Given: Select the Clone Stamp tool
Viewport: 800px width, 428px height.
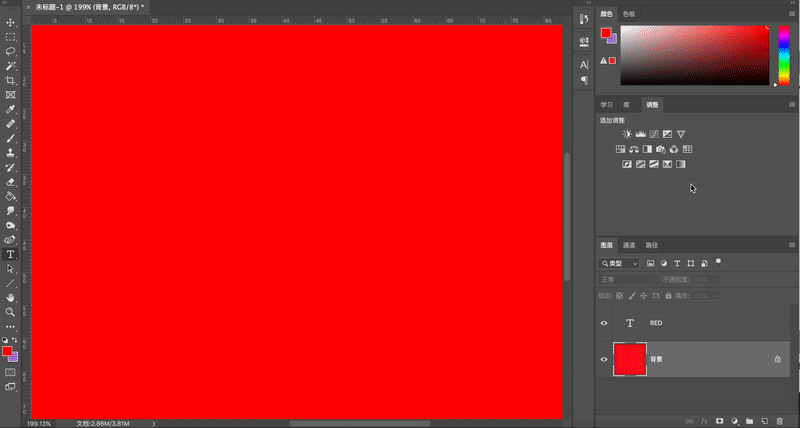Looking at the screenshot, I should pyautogui.click(x=10, y=153).
